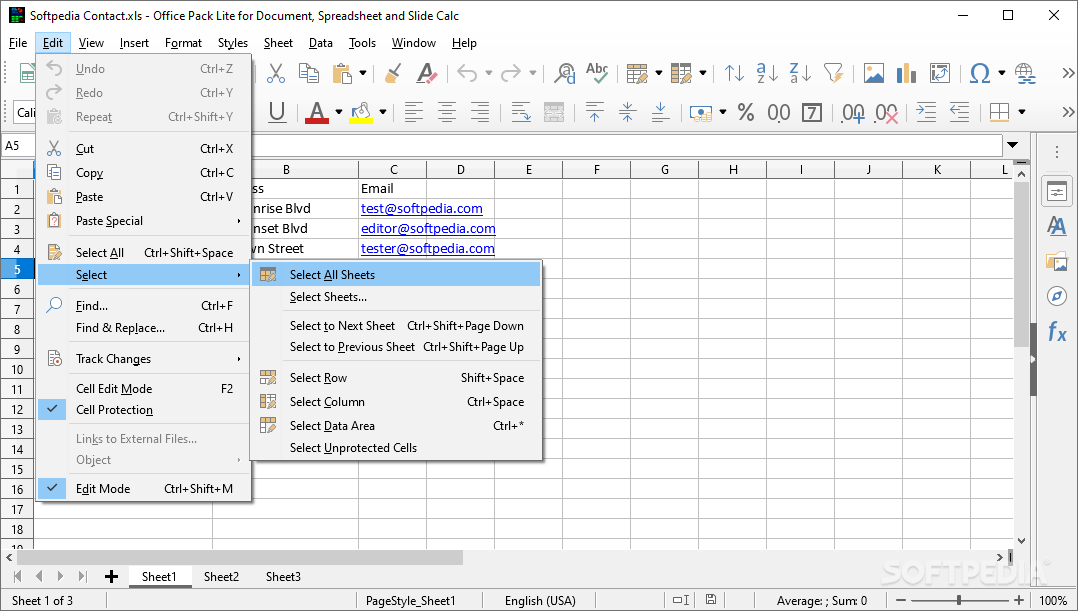Open the editor@softpedia.com link

[428, 228]
